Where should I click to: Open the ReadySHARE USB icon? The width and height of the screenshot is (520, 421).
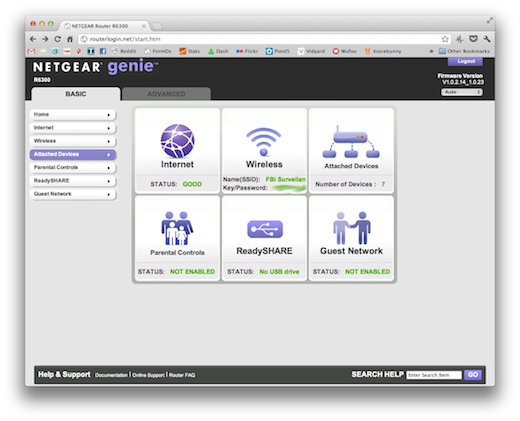click(x=265, y=229)
